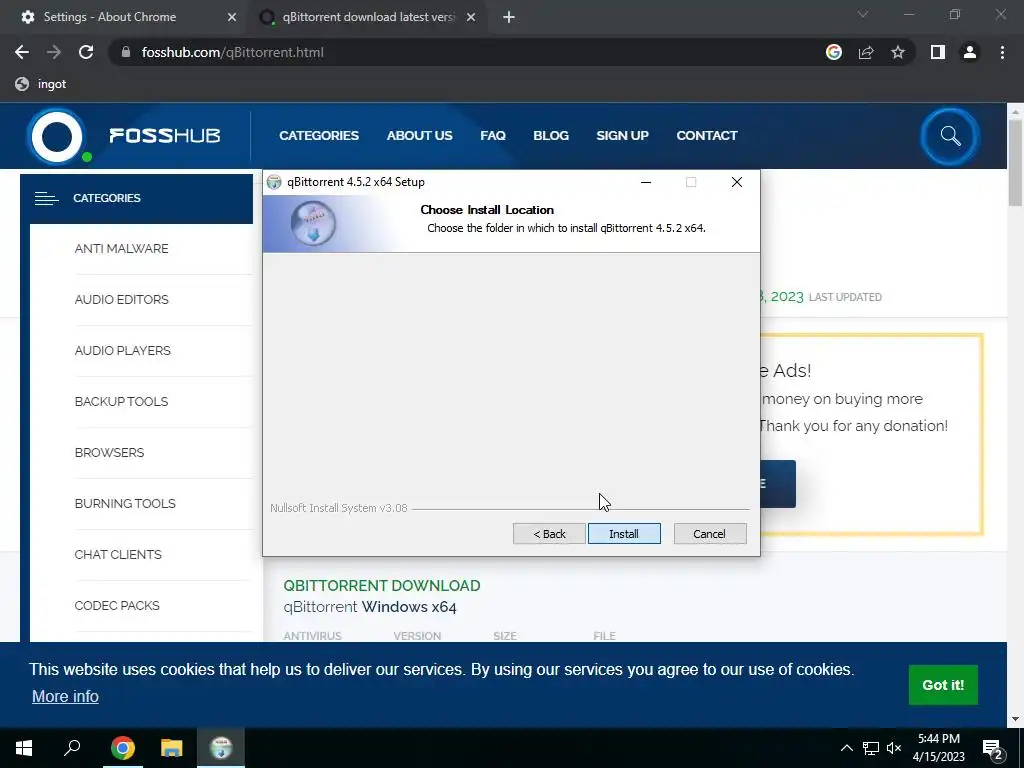Open a new Chrome tab
The width and height of the screenshot is (1024, 768).
tap(509, 18)
